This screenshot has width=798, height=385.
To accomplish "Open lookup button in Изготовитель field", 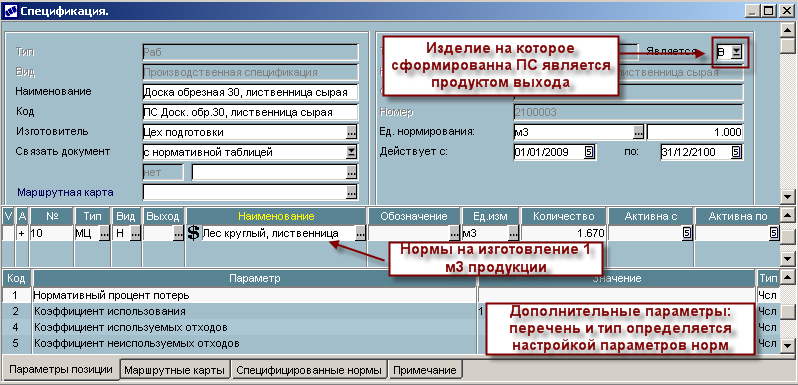I will coord(352,132).
